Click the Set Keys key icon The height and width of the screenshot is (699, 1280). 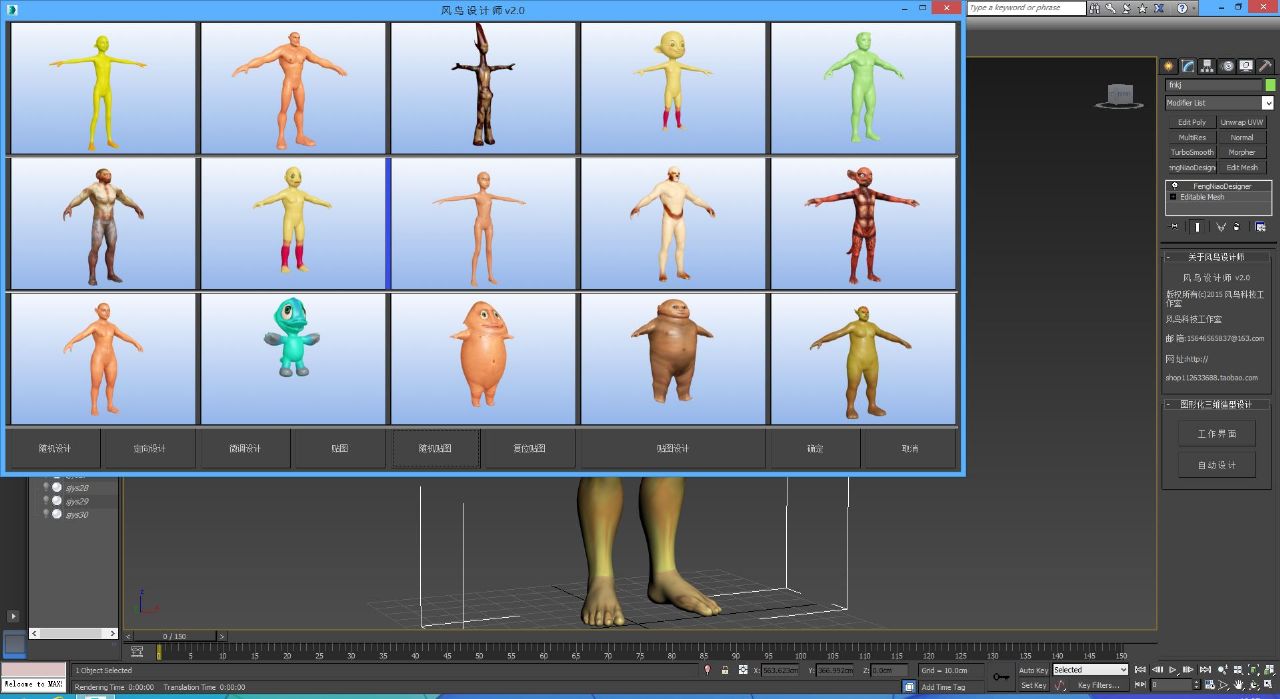tap(1001, 677)
